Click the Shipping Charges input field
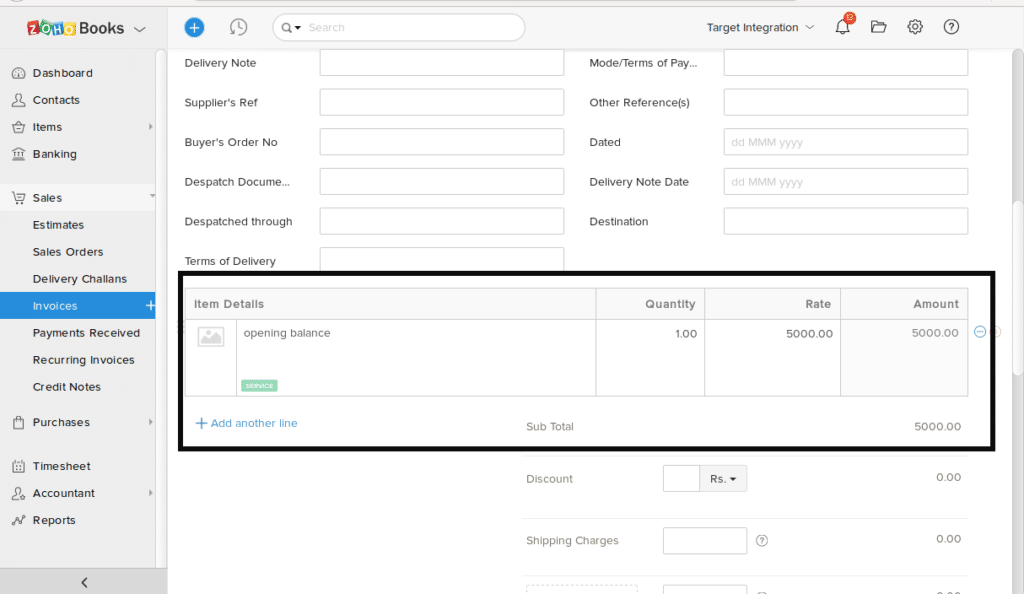The width and height of the screenshot is (1024, 594). click(x=705, y=540)
